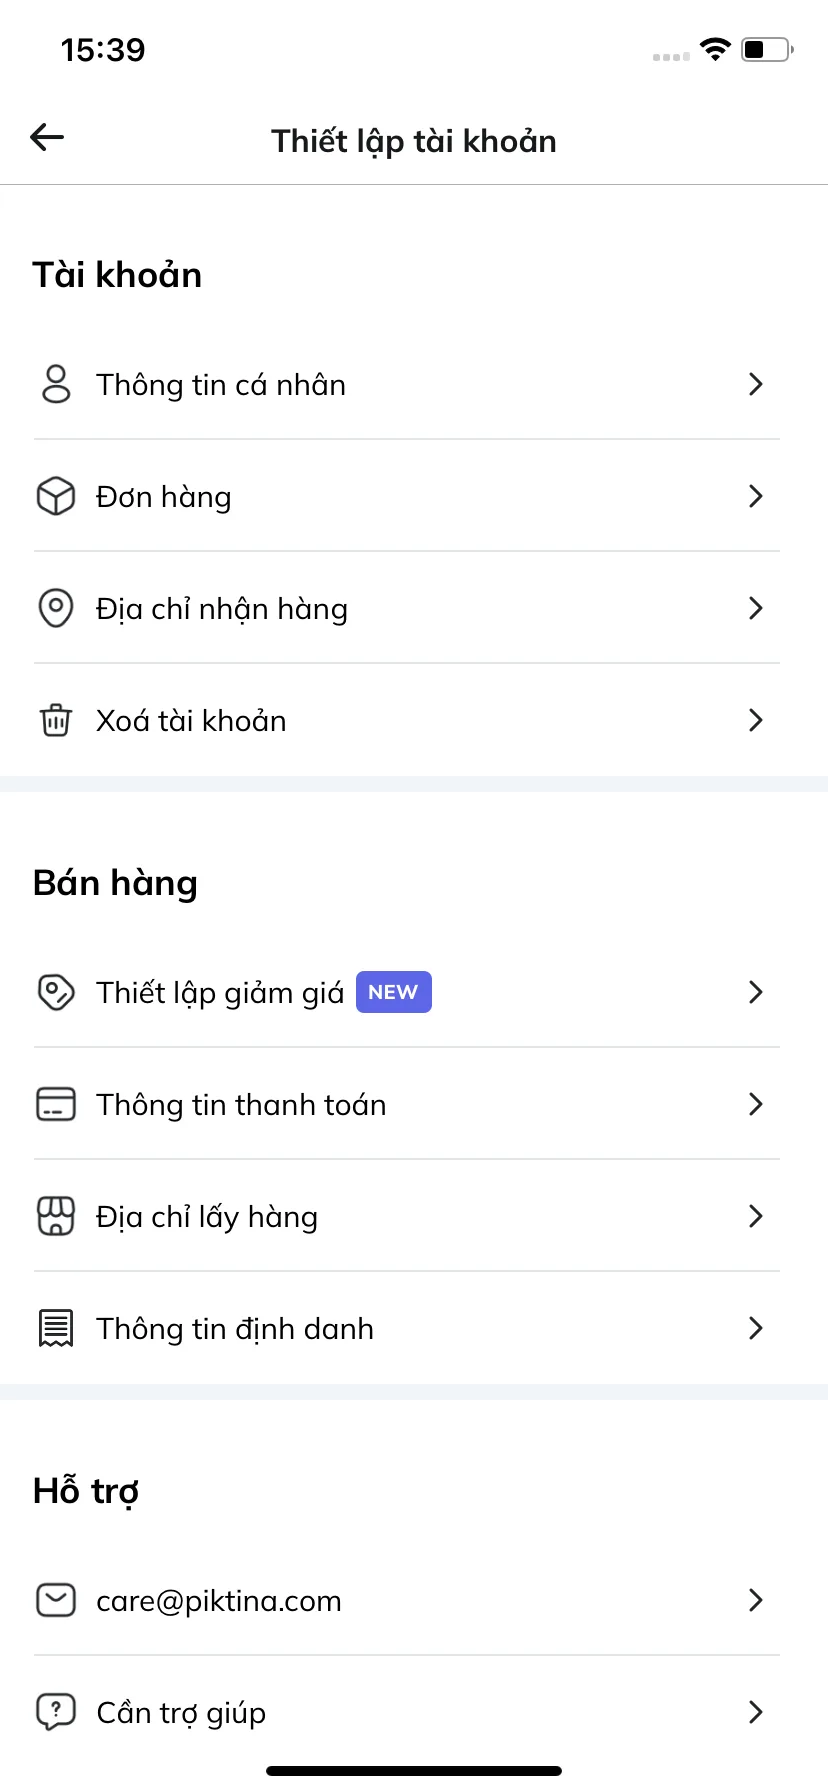Open the Đơn hàng menu entry
Screen dimensions: 828x1792
tap(407, 496)
